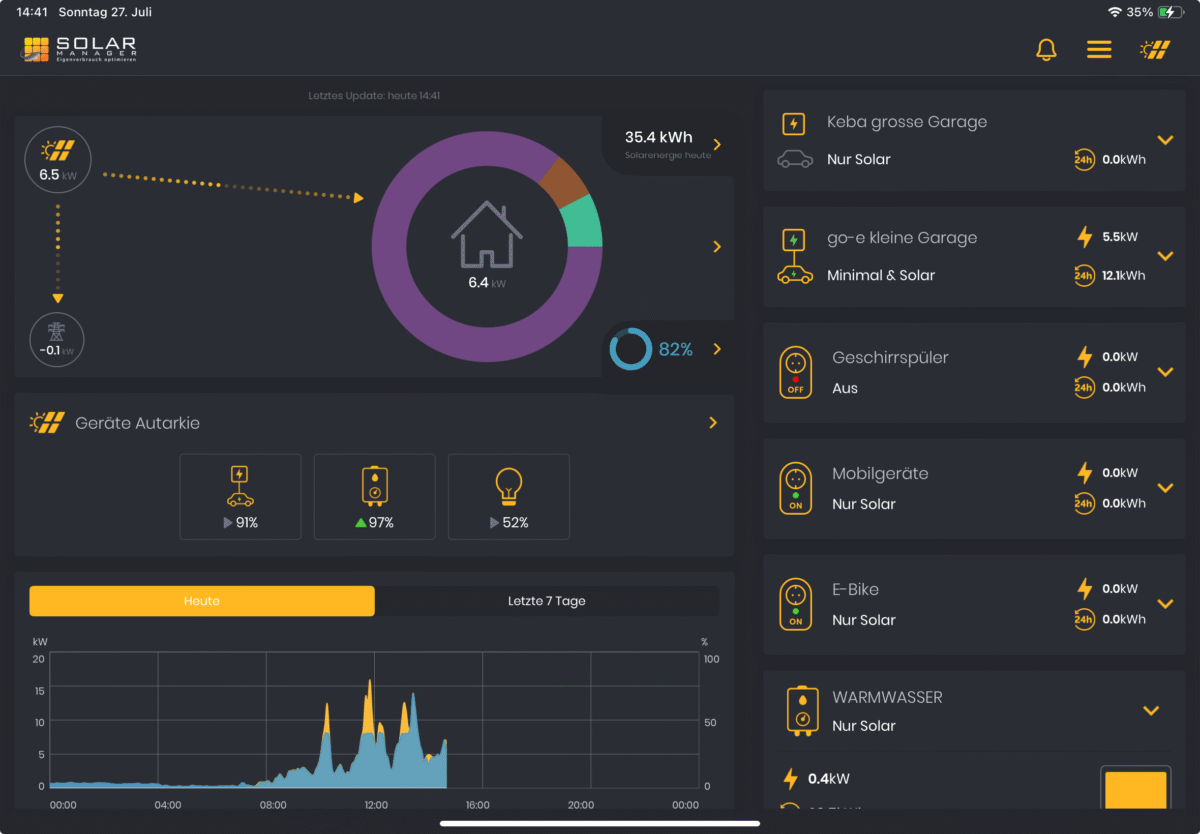
Task: Click the solar production icon showing 6.5 kW
Action: coord(57,159)
